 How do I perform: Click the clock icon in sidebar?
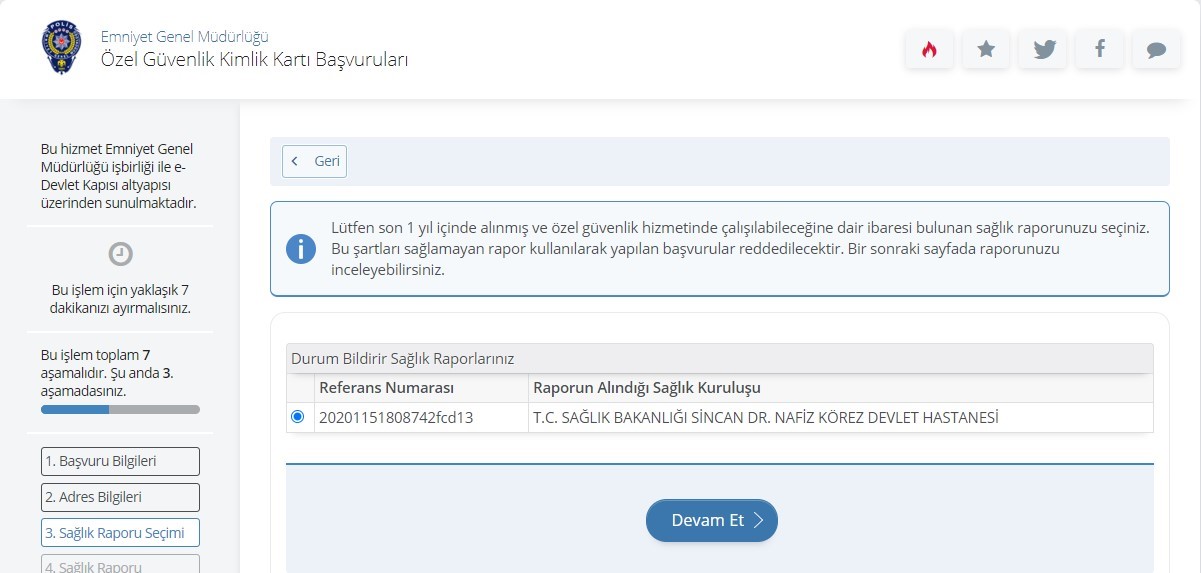120,254
